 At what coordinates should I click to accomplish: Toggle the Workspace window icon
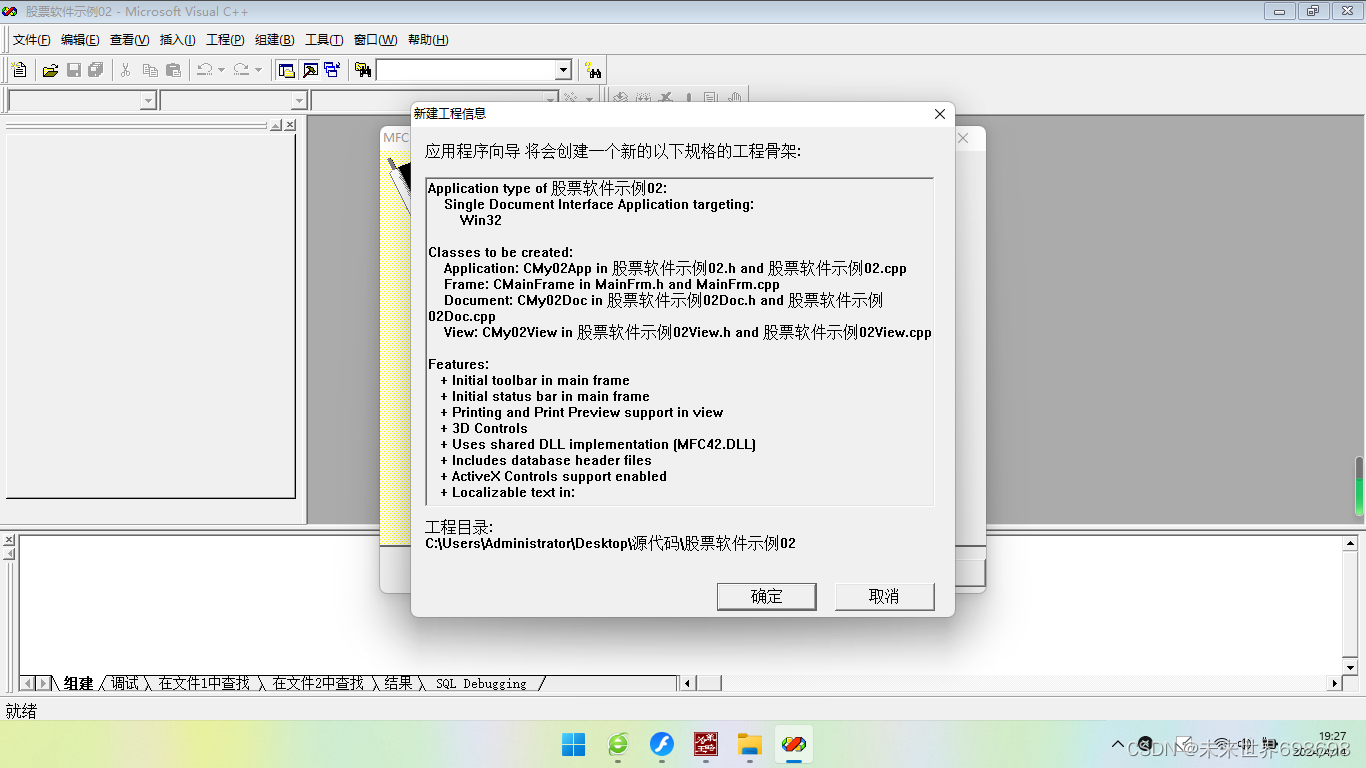(x=287, y=70)
